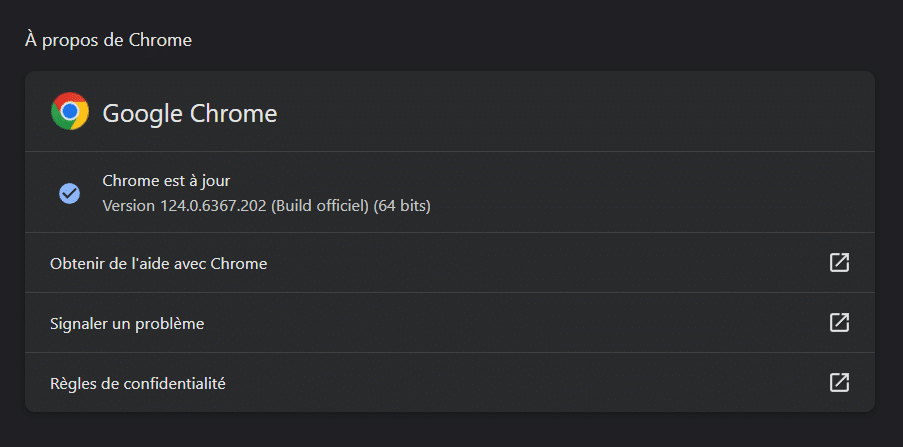Open Règles de confidentialité
Viewport: 903px width, 447px height.
pyautogui.click(x=450, y=382)
